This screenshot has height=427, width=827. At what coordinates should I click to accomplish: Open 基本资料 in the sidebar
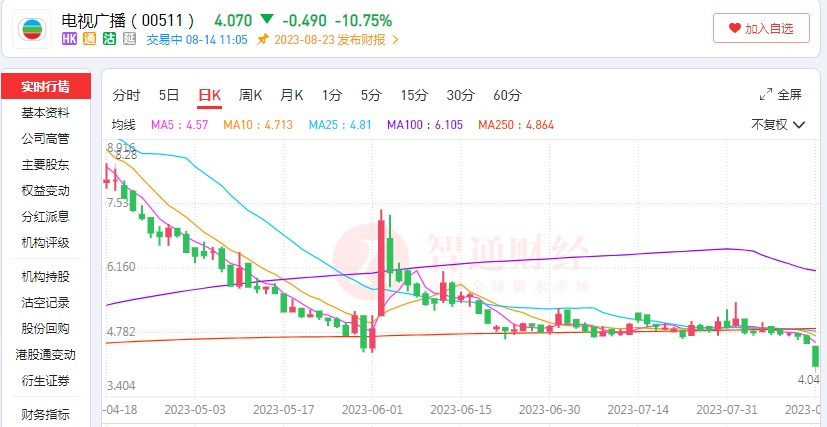coord(45,113)
